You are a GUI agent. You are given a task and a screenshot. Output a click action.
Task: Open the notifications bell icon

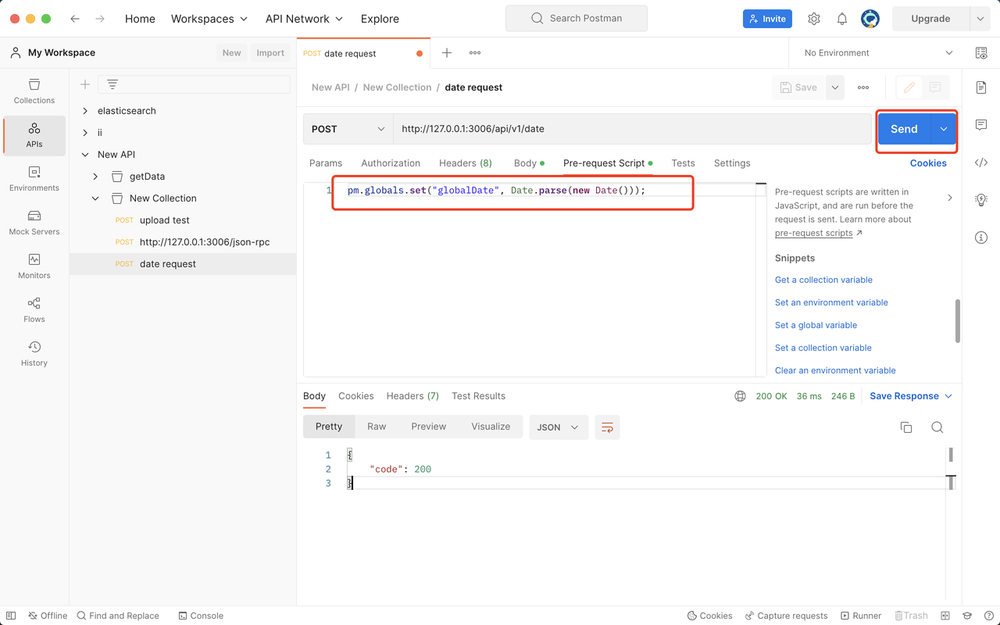[x=842, y=19]
